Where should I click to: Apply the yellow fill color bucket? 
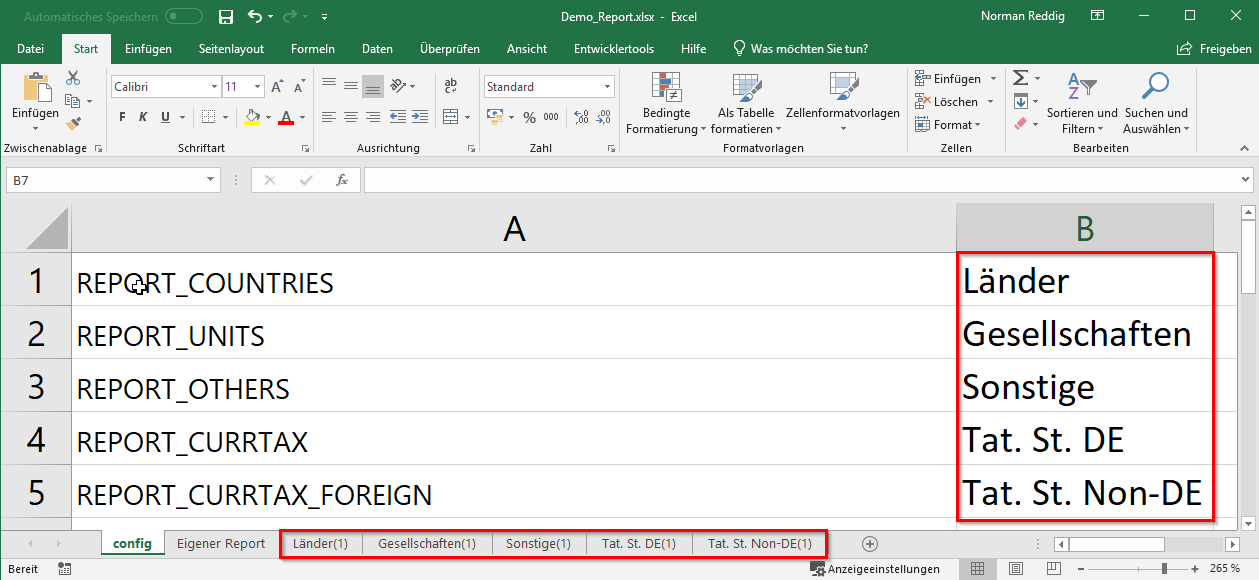pos(252,117)
